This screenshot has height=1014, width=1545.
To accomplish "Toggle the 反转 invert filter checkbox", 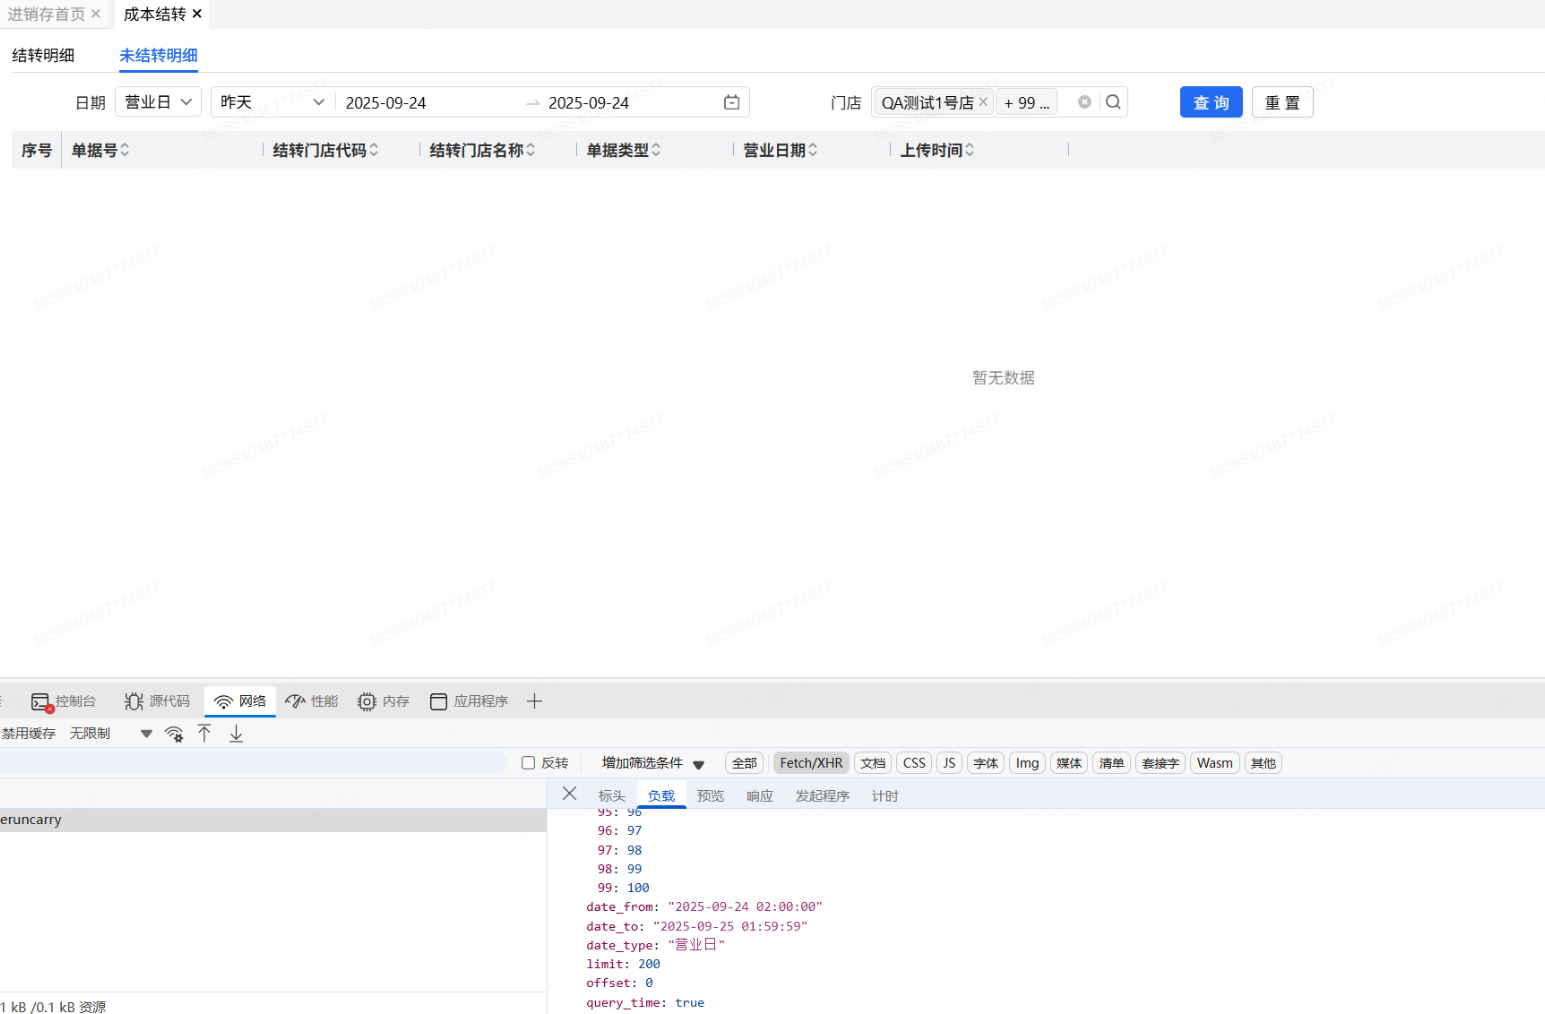I will pyautogui.click(x=528, y=763).
